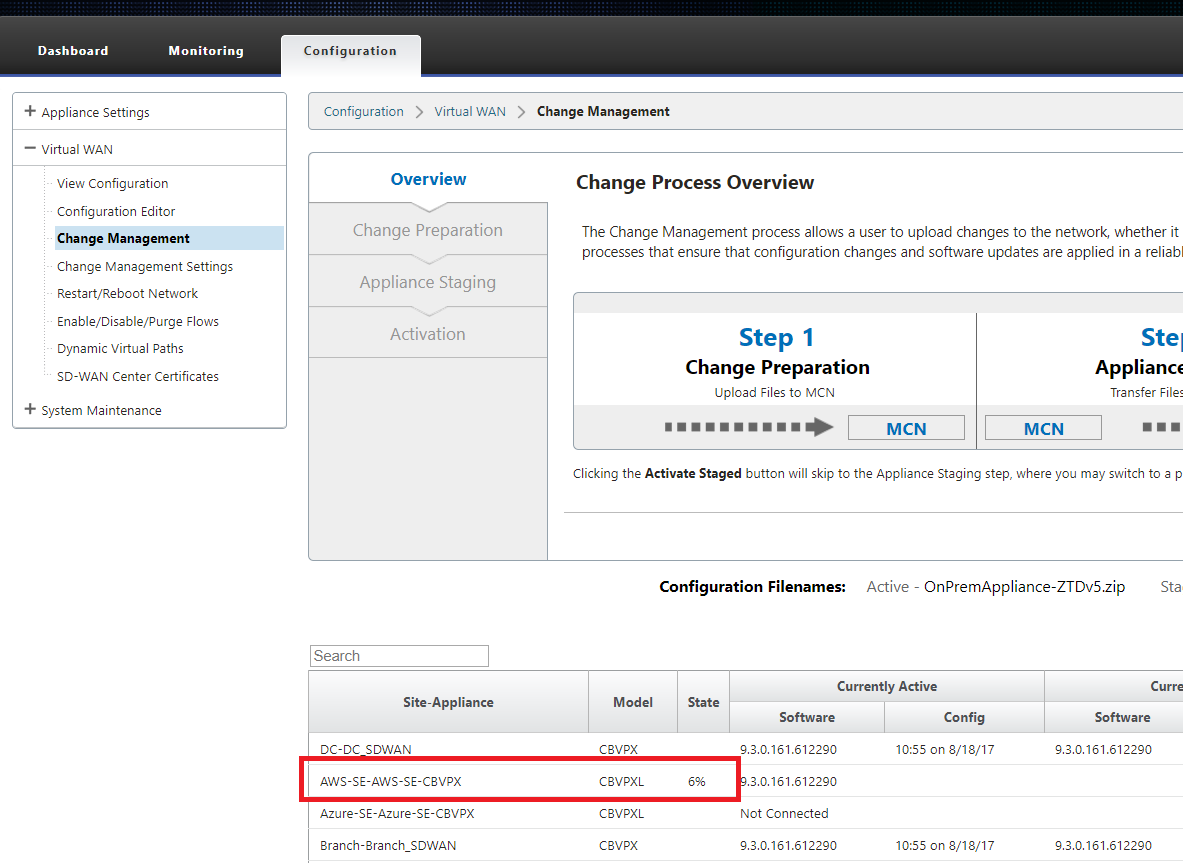Select Dynamic Virtual Paths
The height and width of the screenshot is (863, 1183).
pos(121,349)
